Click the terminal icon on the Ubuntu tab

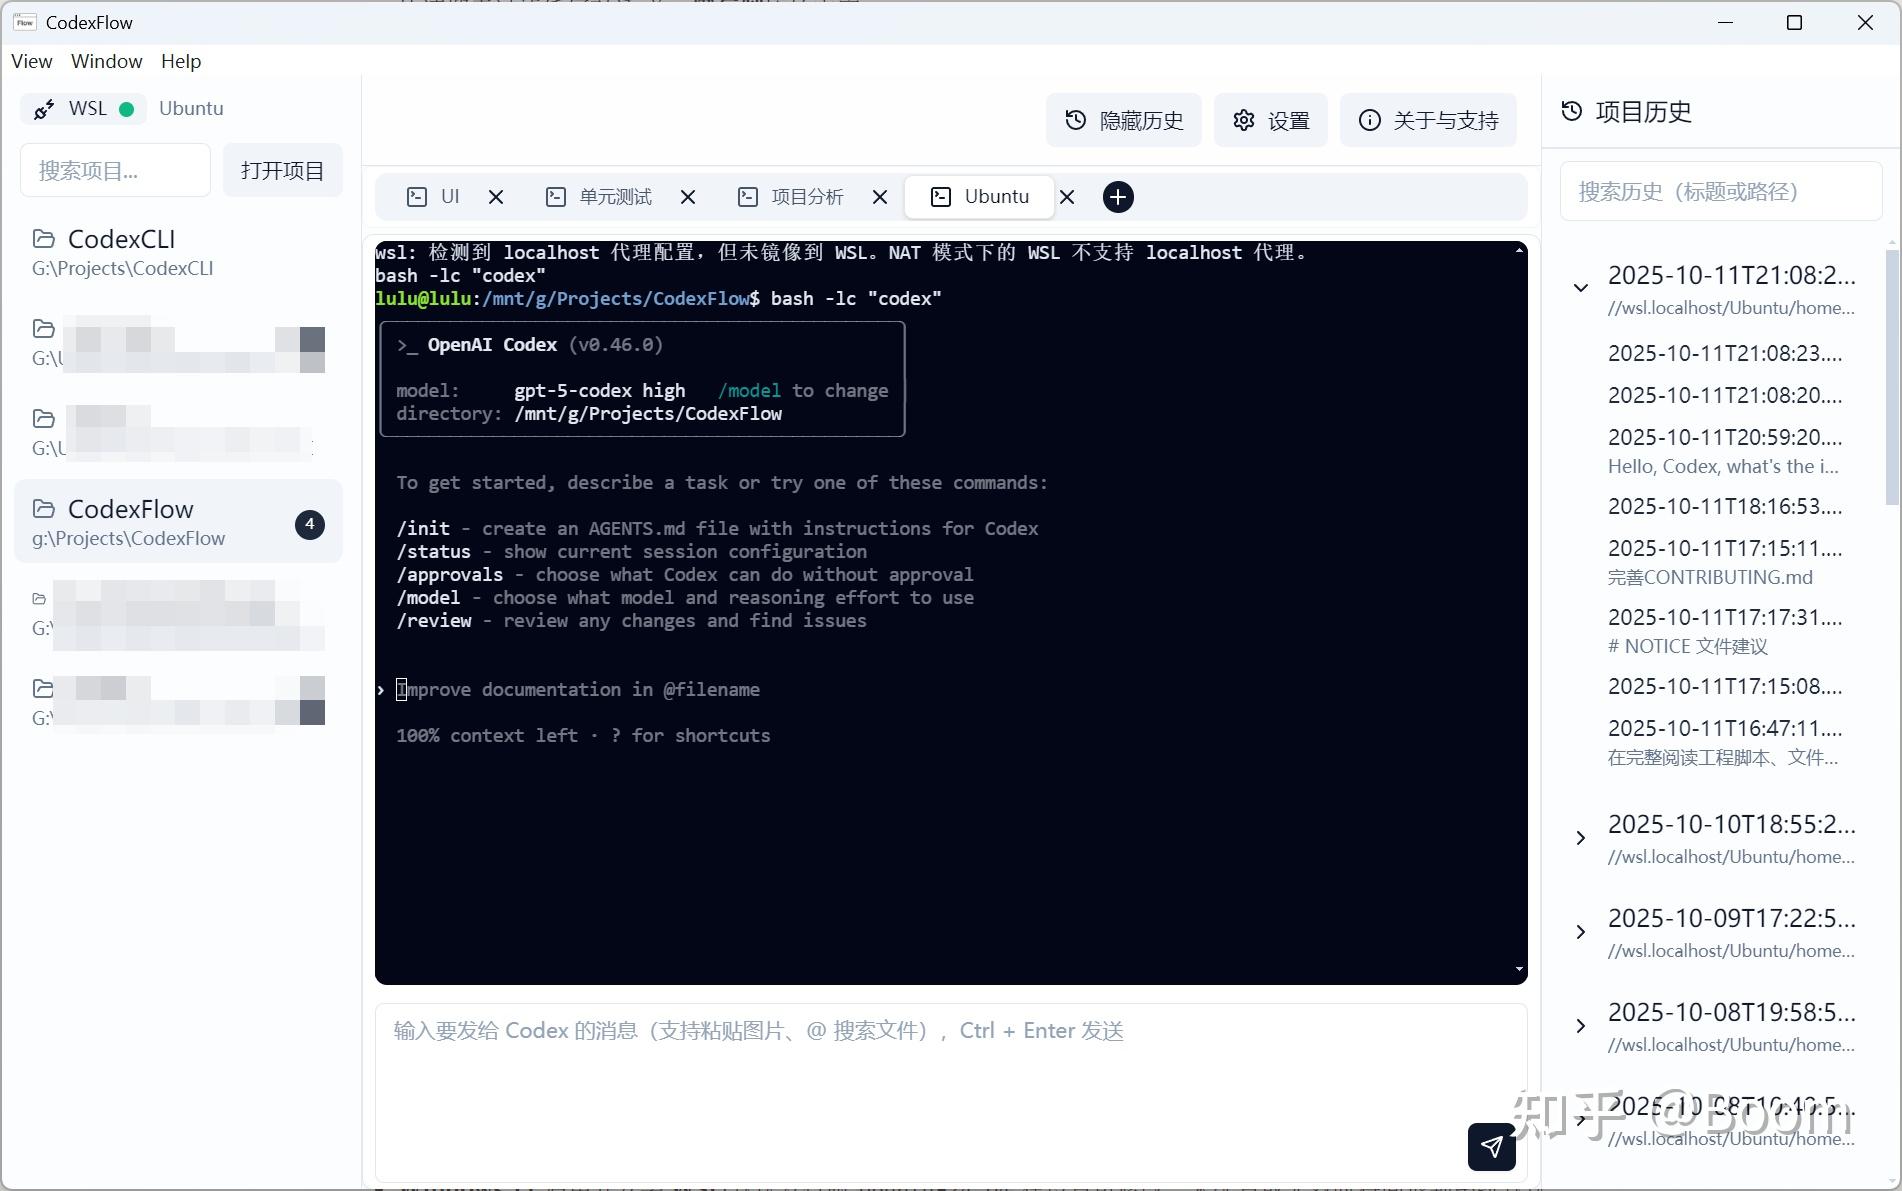click(939, 197)
